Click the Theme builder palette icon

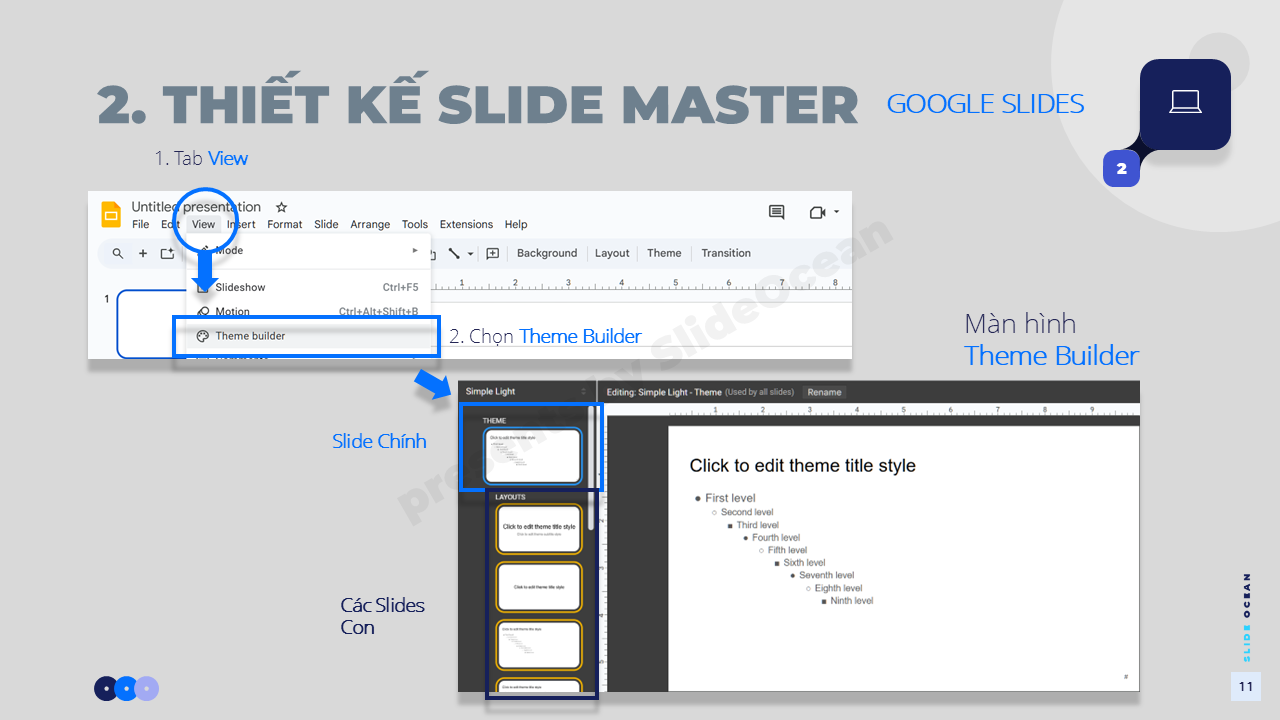tap(203, 336)
